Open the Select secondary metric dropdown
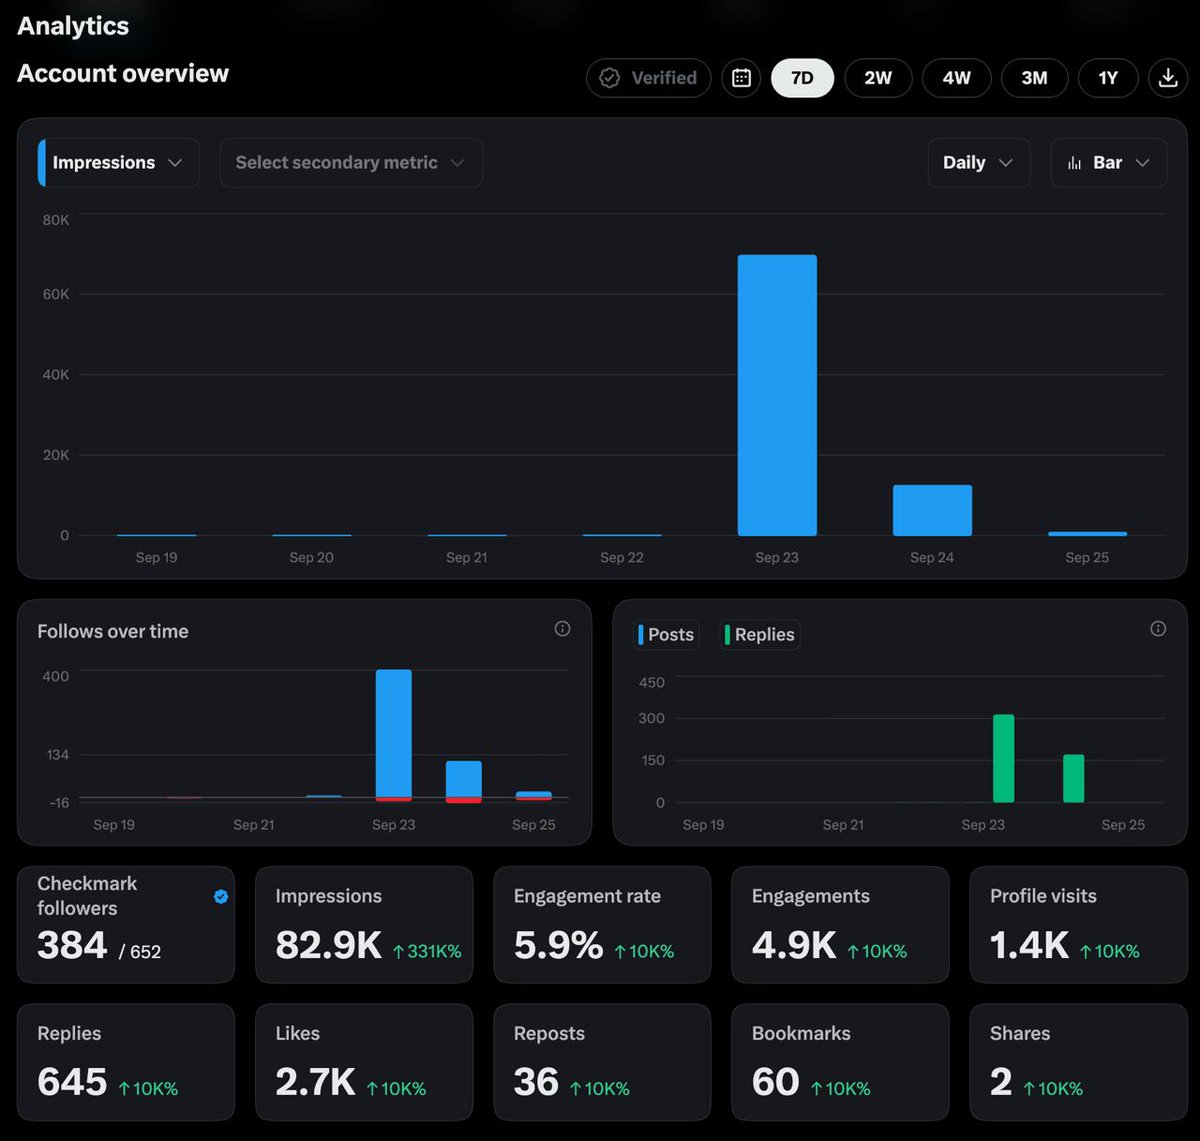The width and height of the screenshot is (1200, 1141). [351, 163]
